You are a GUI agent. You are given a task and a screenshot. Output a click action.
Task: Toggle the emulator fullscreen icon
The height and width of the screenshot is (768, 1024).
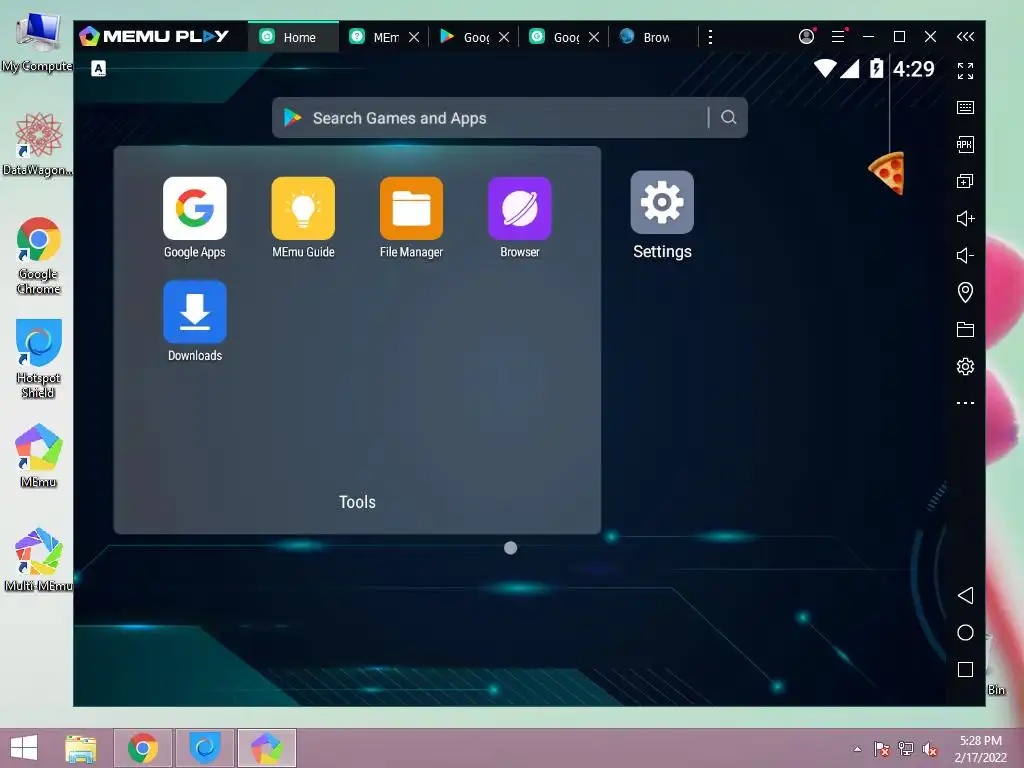[965, 71]
